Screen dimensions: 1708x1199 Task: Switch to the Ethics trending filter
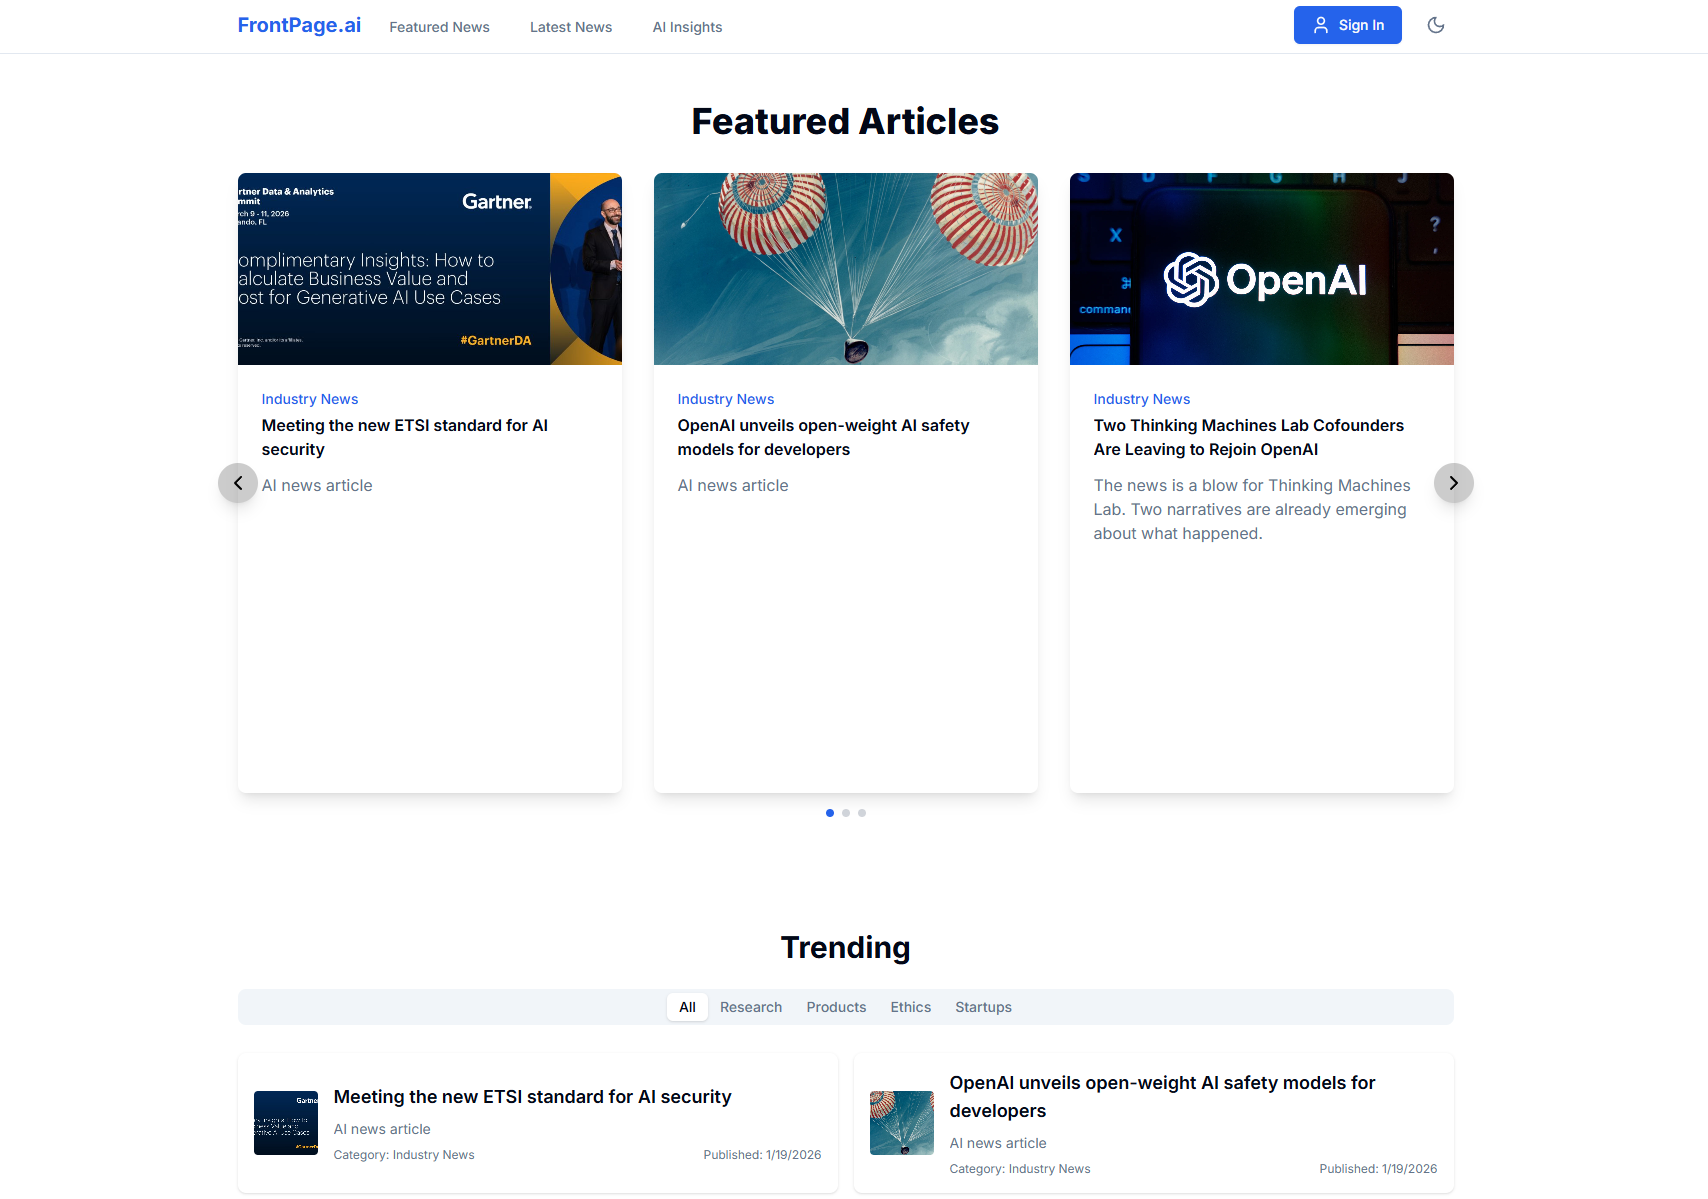coord(910,1007)
